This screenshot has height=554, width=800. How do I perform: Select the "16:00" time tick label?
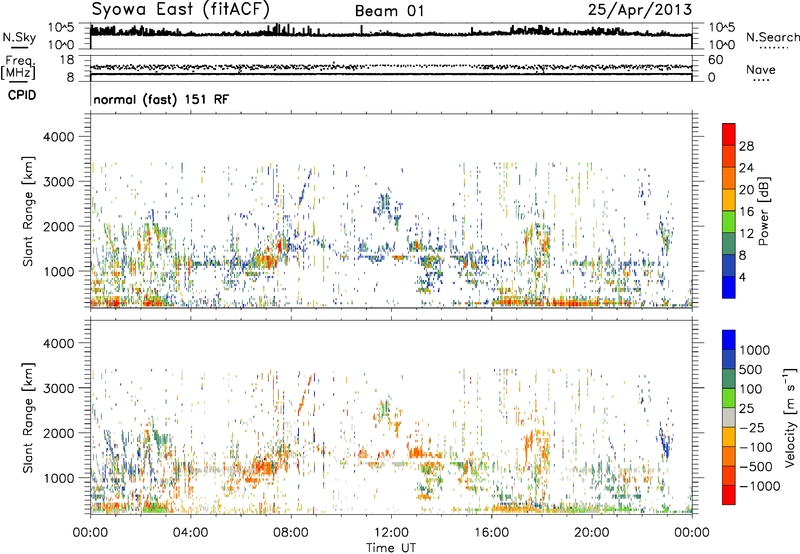491,533
